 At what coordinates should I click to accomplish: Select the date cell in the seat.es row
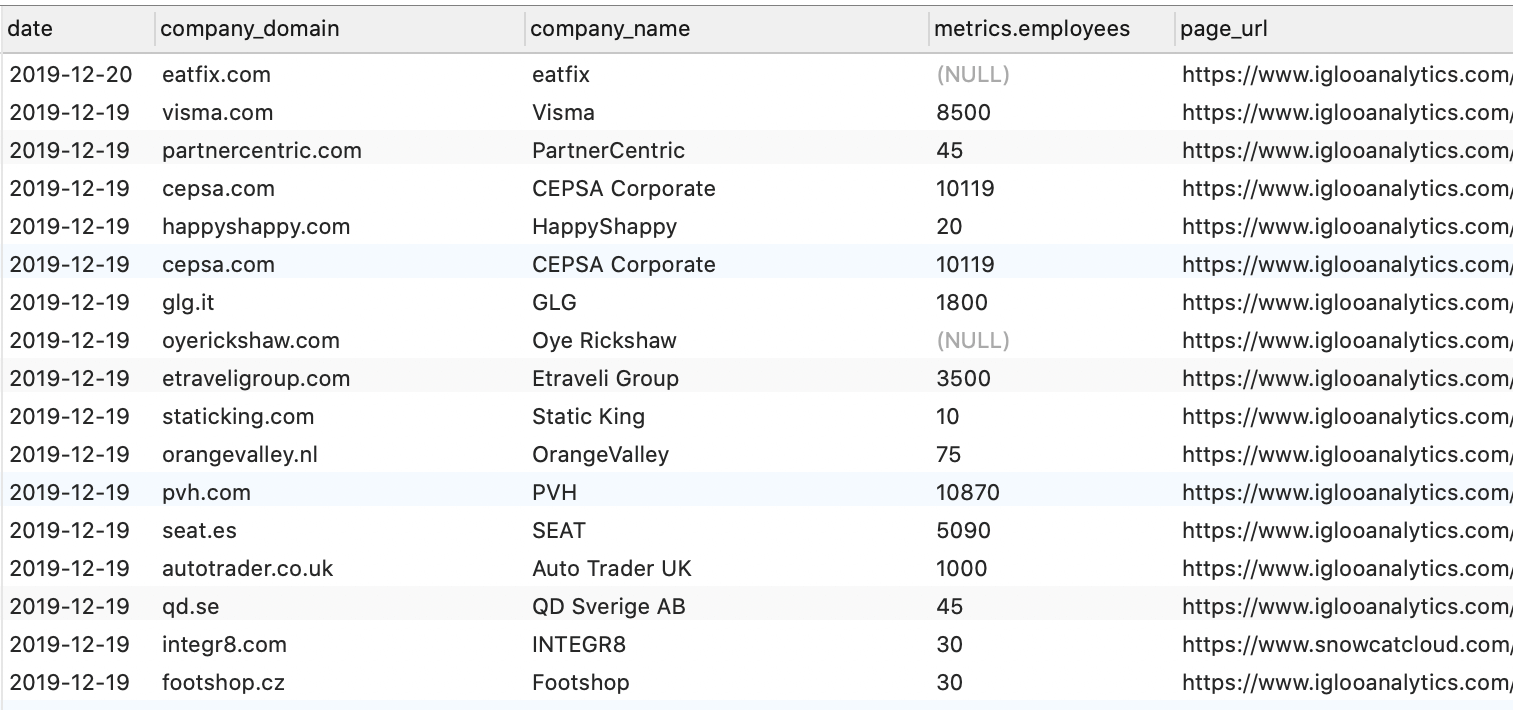click(x=69, y=531)
